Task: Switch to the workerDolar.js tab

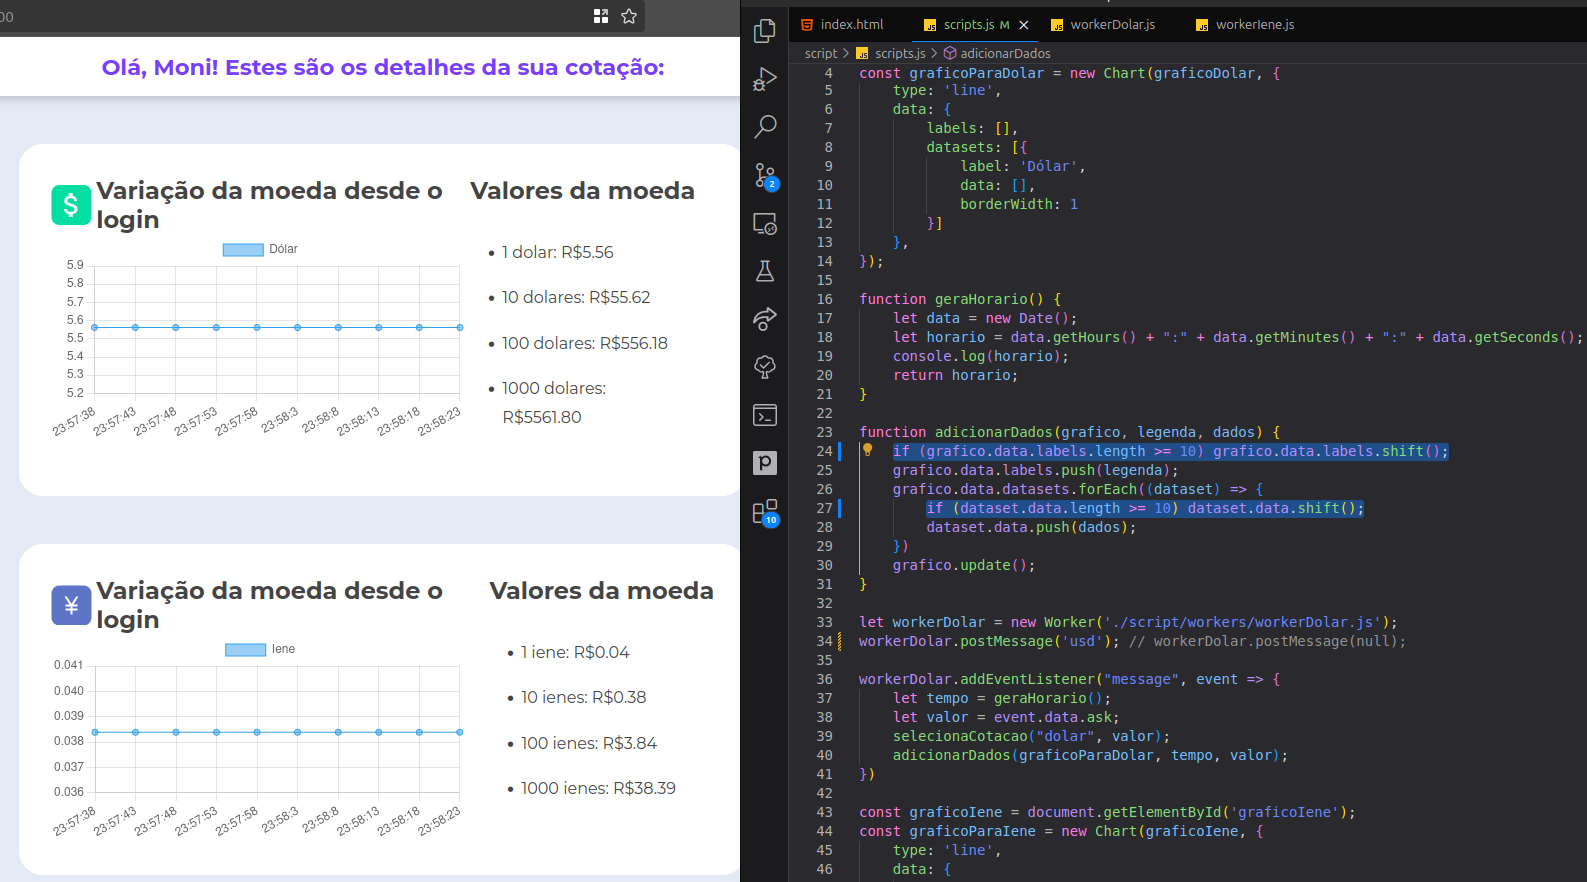Action: [x=1104, y=25]
